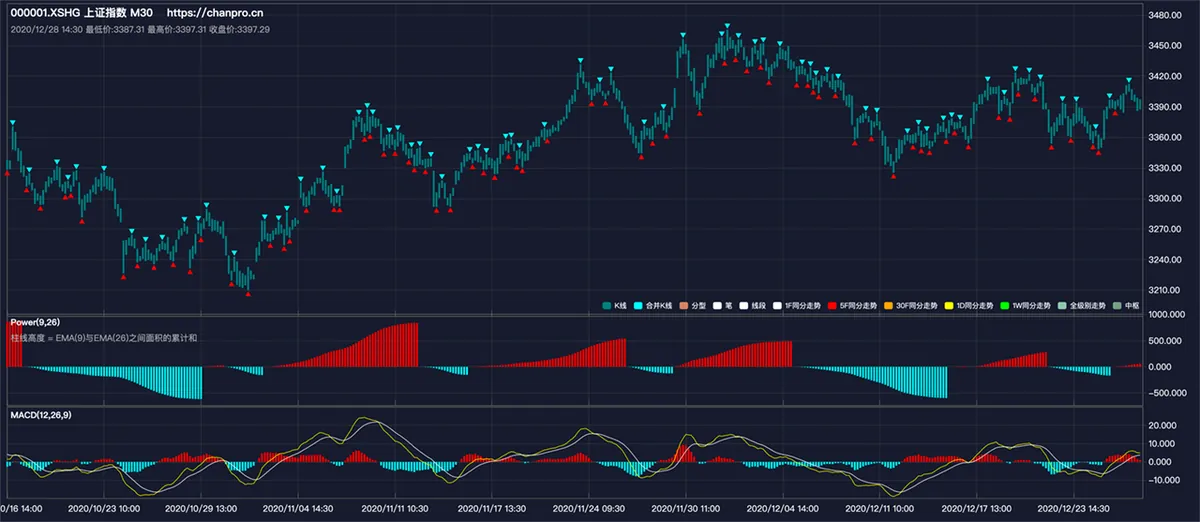Image resolution: width=1200 pixels, height=522 pixels.
Task: Click the 2020/10/23 10:00 time axis label
Action: (104, 508)
